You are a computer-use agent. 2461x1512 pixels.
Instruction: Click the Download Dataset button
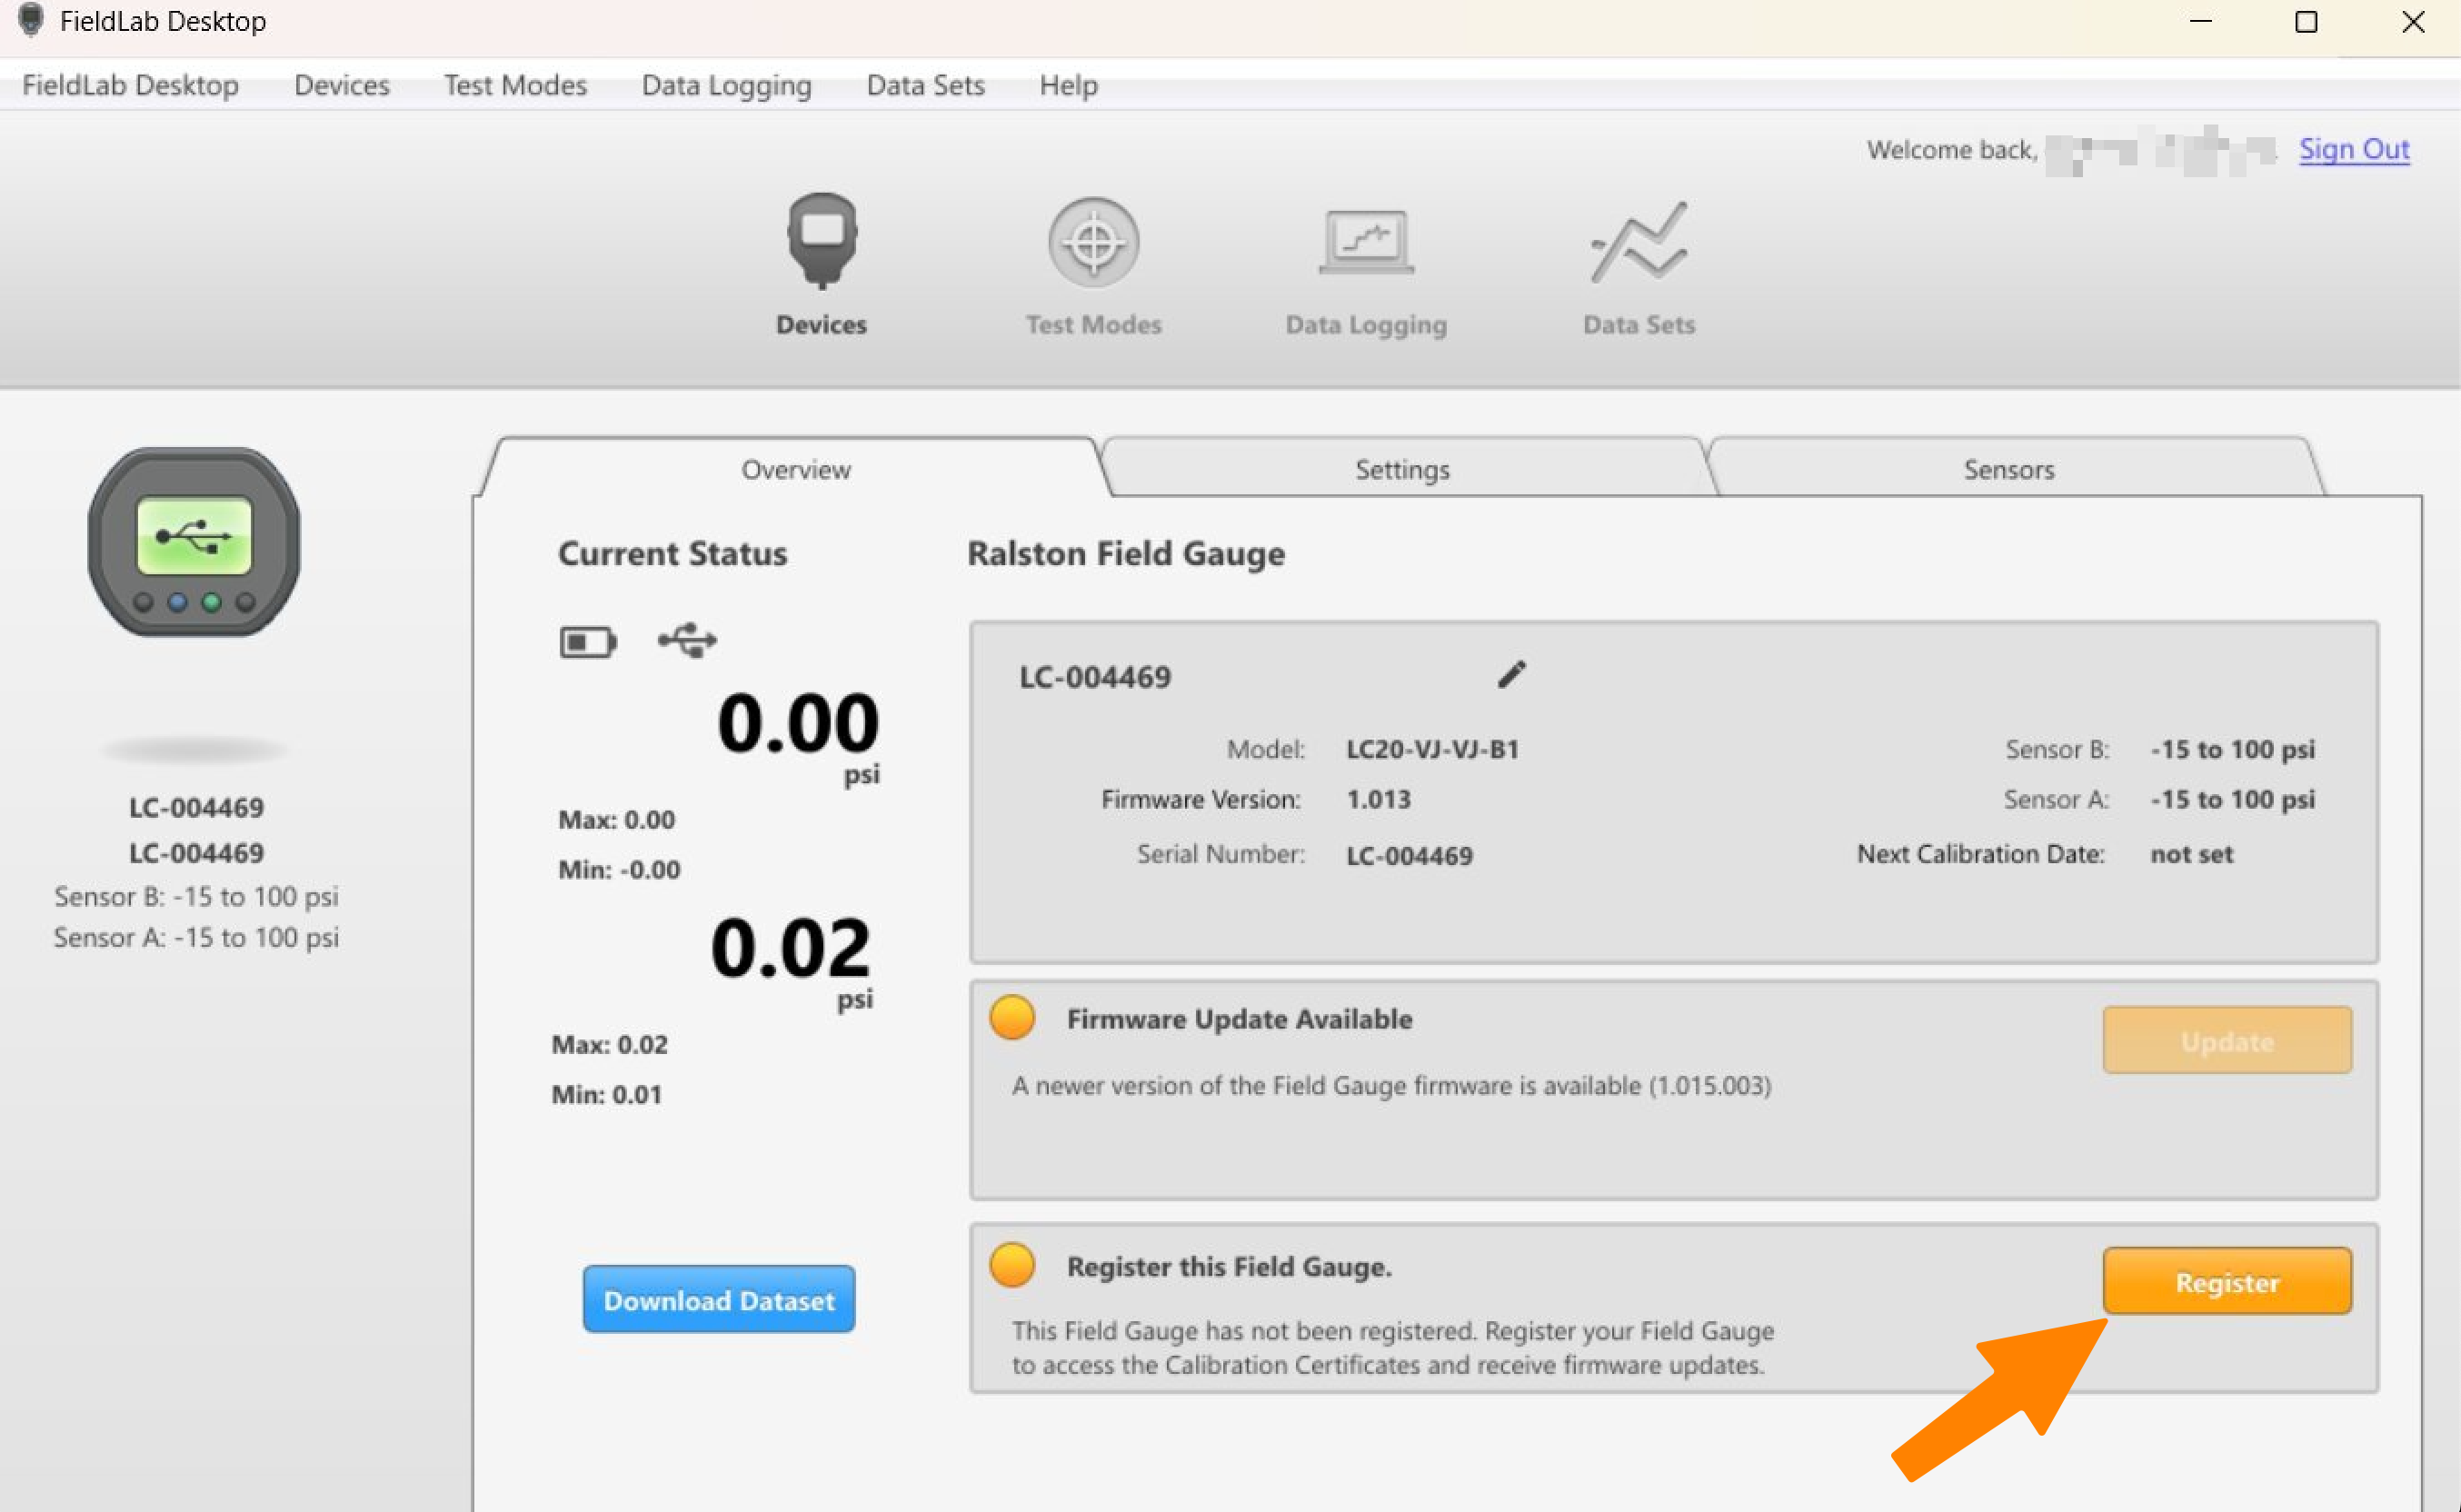tap(718, 1299)
